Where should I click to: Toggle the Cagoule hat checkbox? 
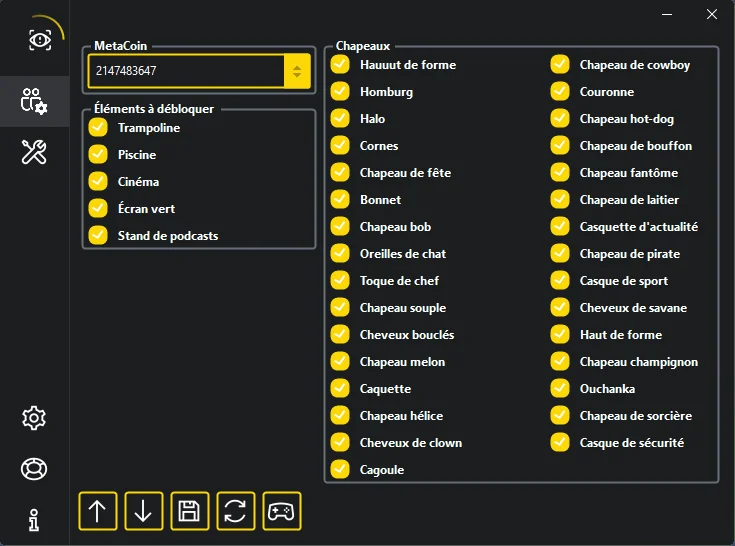[x=340, y=469]
